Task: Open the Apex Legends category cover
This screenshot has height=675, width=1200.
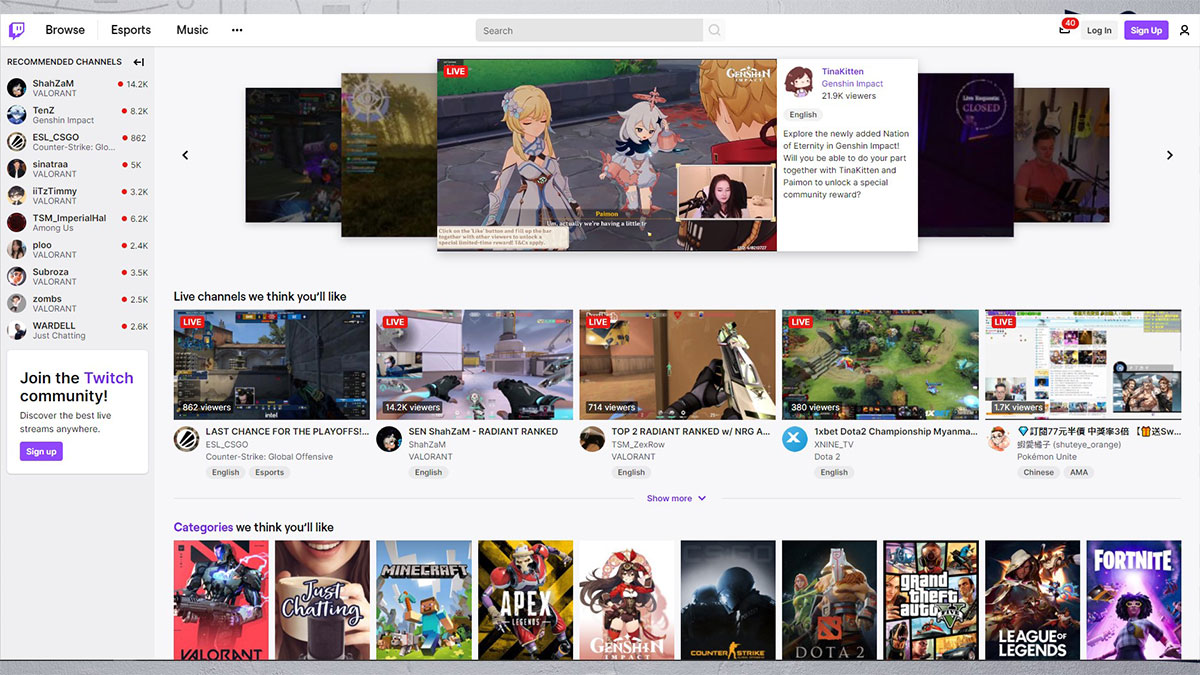Action: (x=526, y=600)
